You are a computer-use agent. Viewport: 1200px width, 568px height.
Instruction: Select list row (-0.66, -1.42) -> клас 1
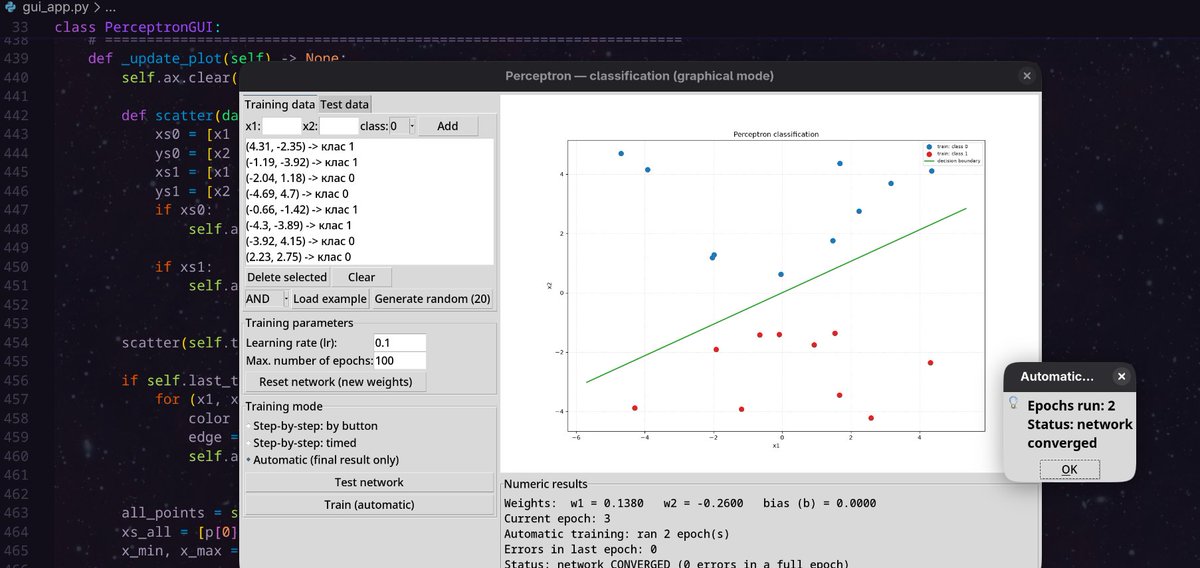[369, 210]
